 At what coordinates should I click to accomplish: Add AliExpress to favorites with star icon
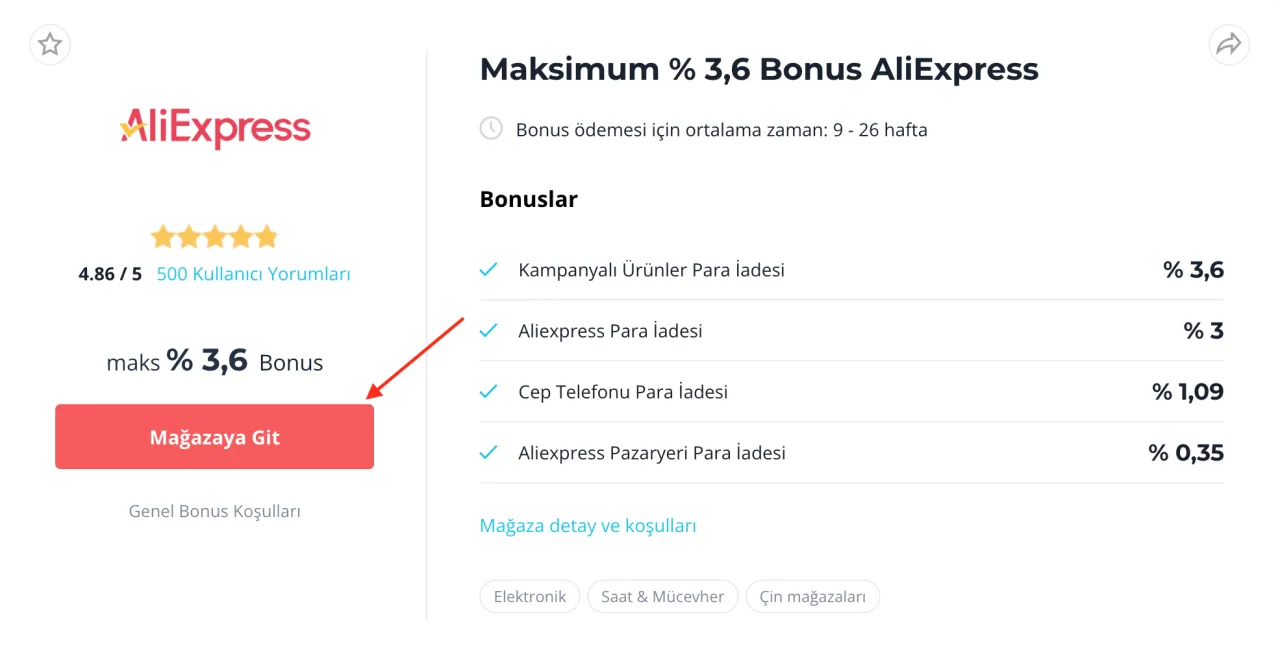[x=50, y=45]
